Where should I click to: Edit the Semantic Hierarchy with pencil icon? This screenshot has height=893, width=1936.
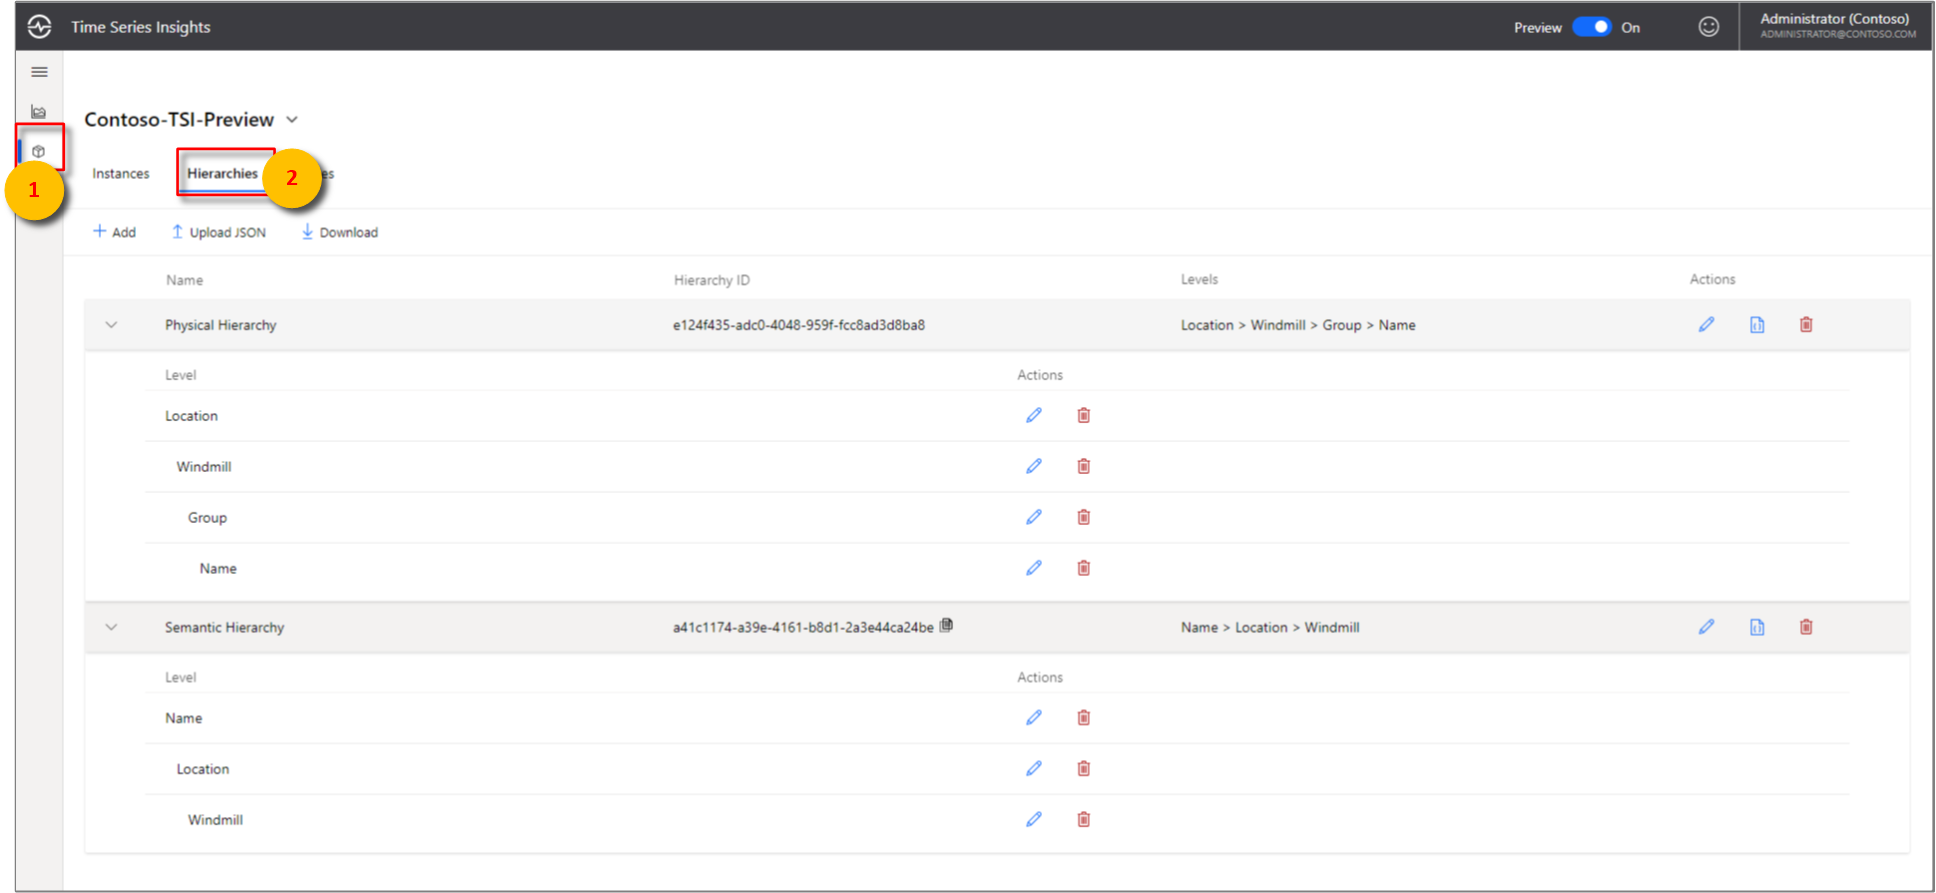click(1707, 627)
